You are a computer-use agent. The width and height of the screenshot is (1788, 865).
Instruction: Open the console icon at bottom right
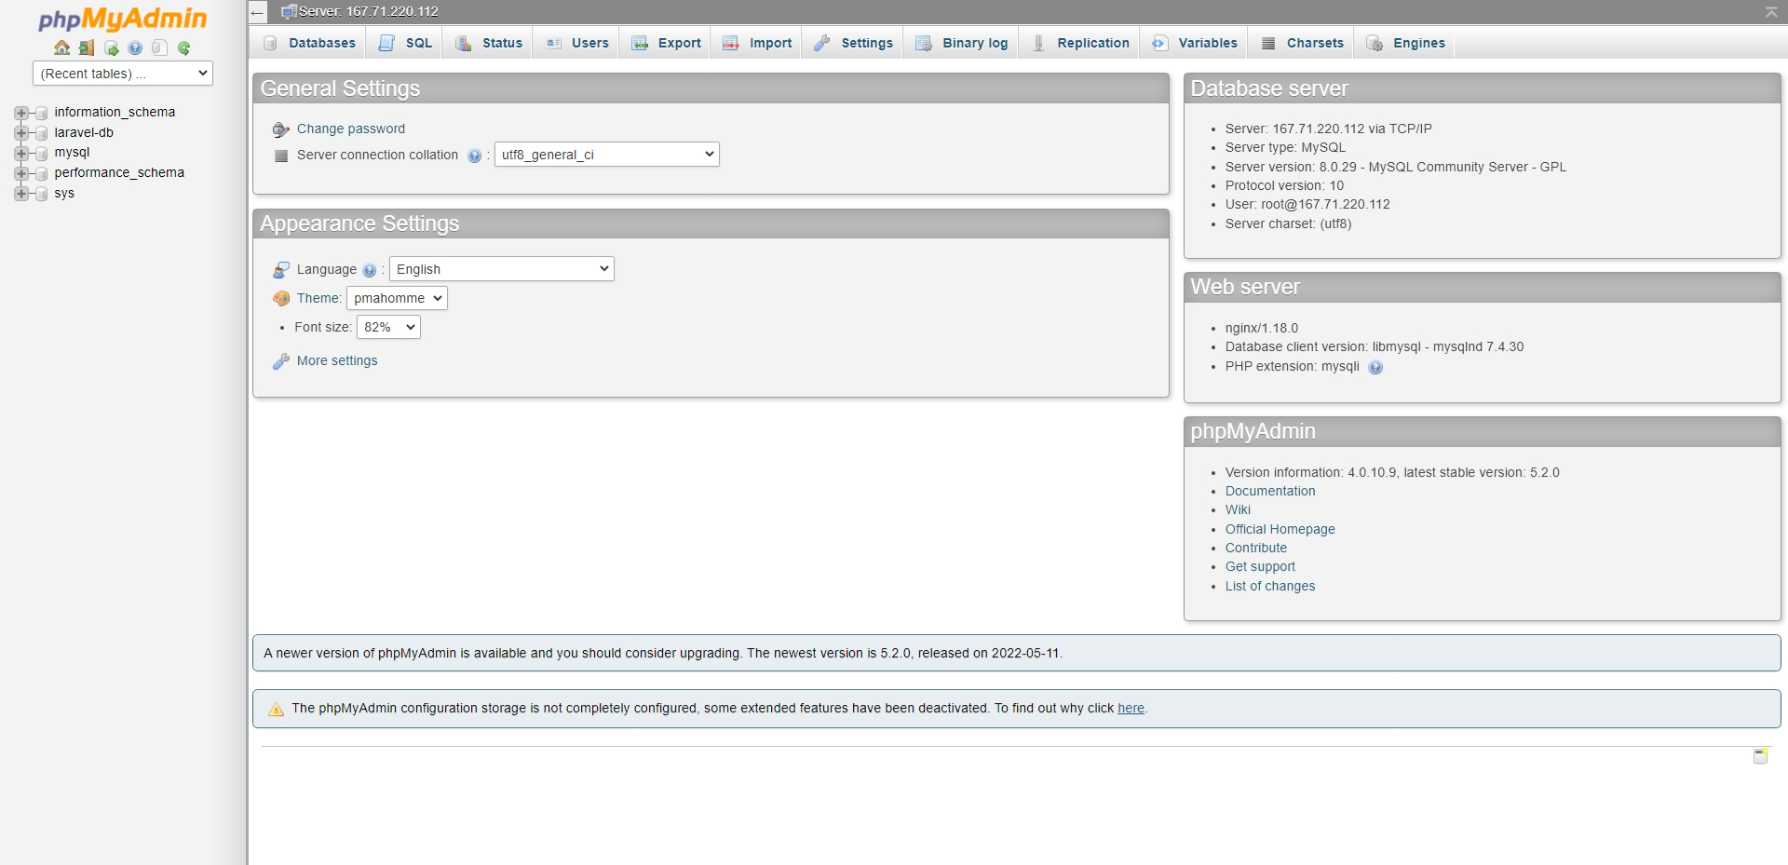click(x=1760, y=756)
